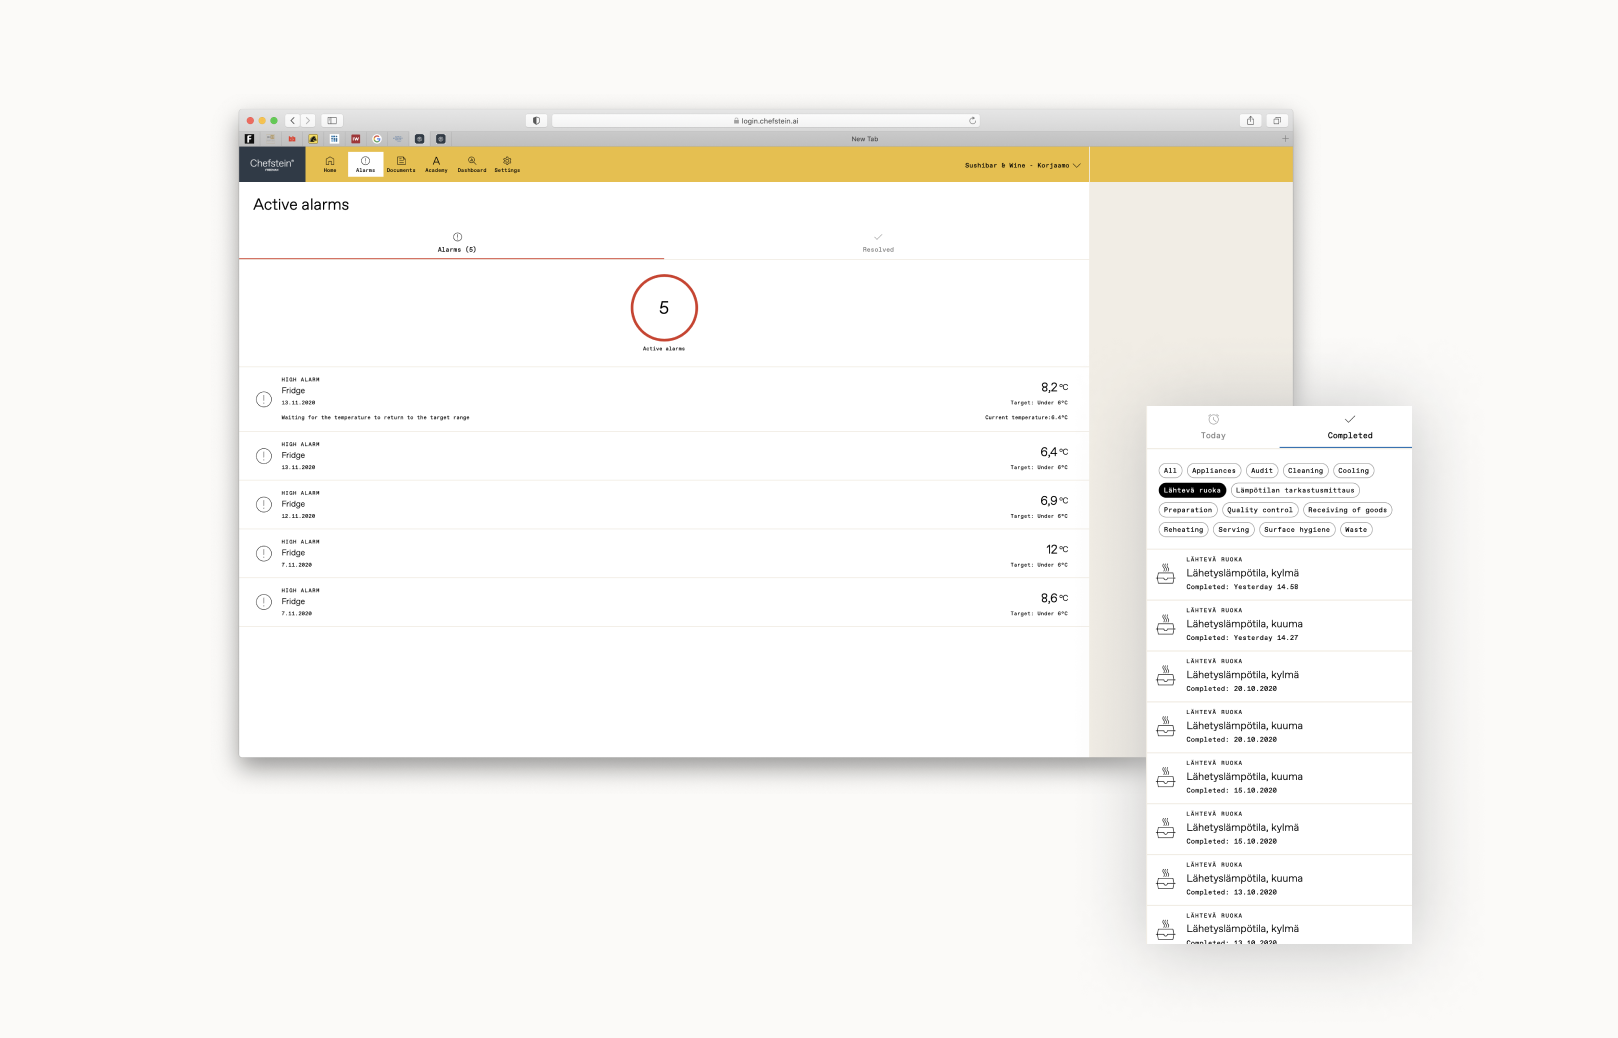Screen dimensions: 1618x1038
Task: Go forward in Safari browser
Action: (308, 121)
